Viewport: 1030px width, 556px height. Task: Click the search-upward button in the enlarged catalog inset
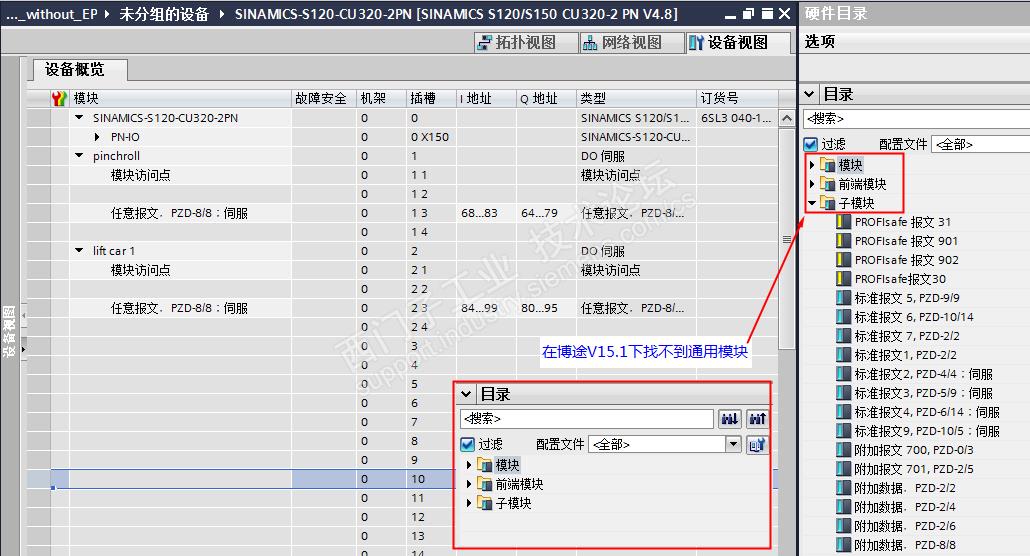[757, 419]
